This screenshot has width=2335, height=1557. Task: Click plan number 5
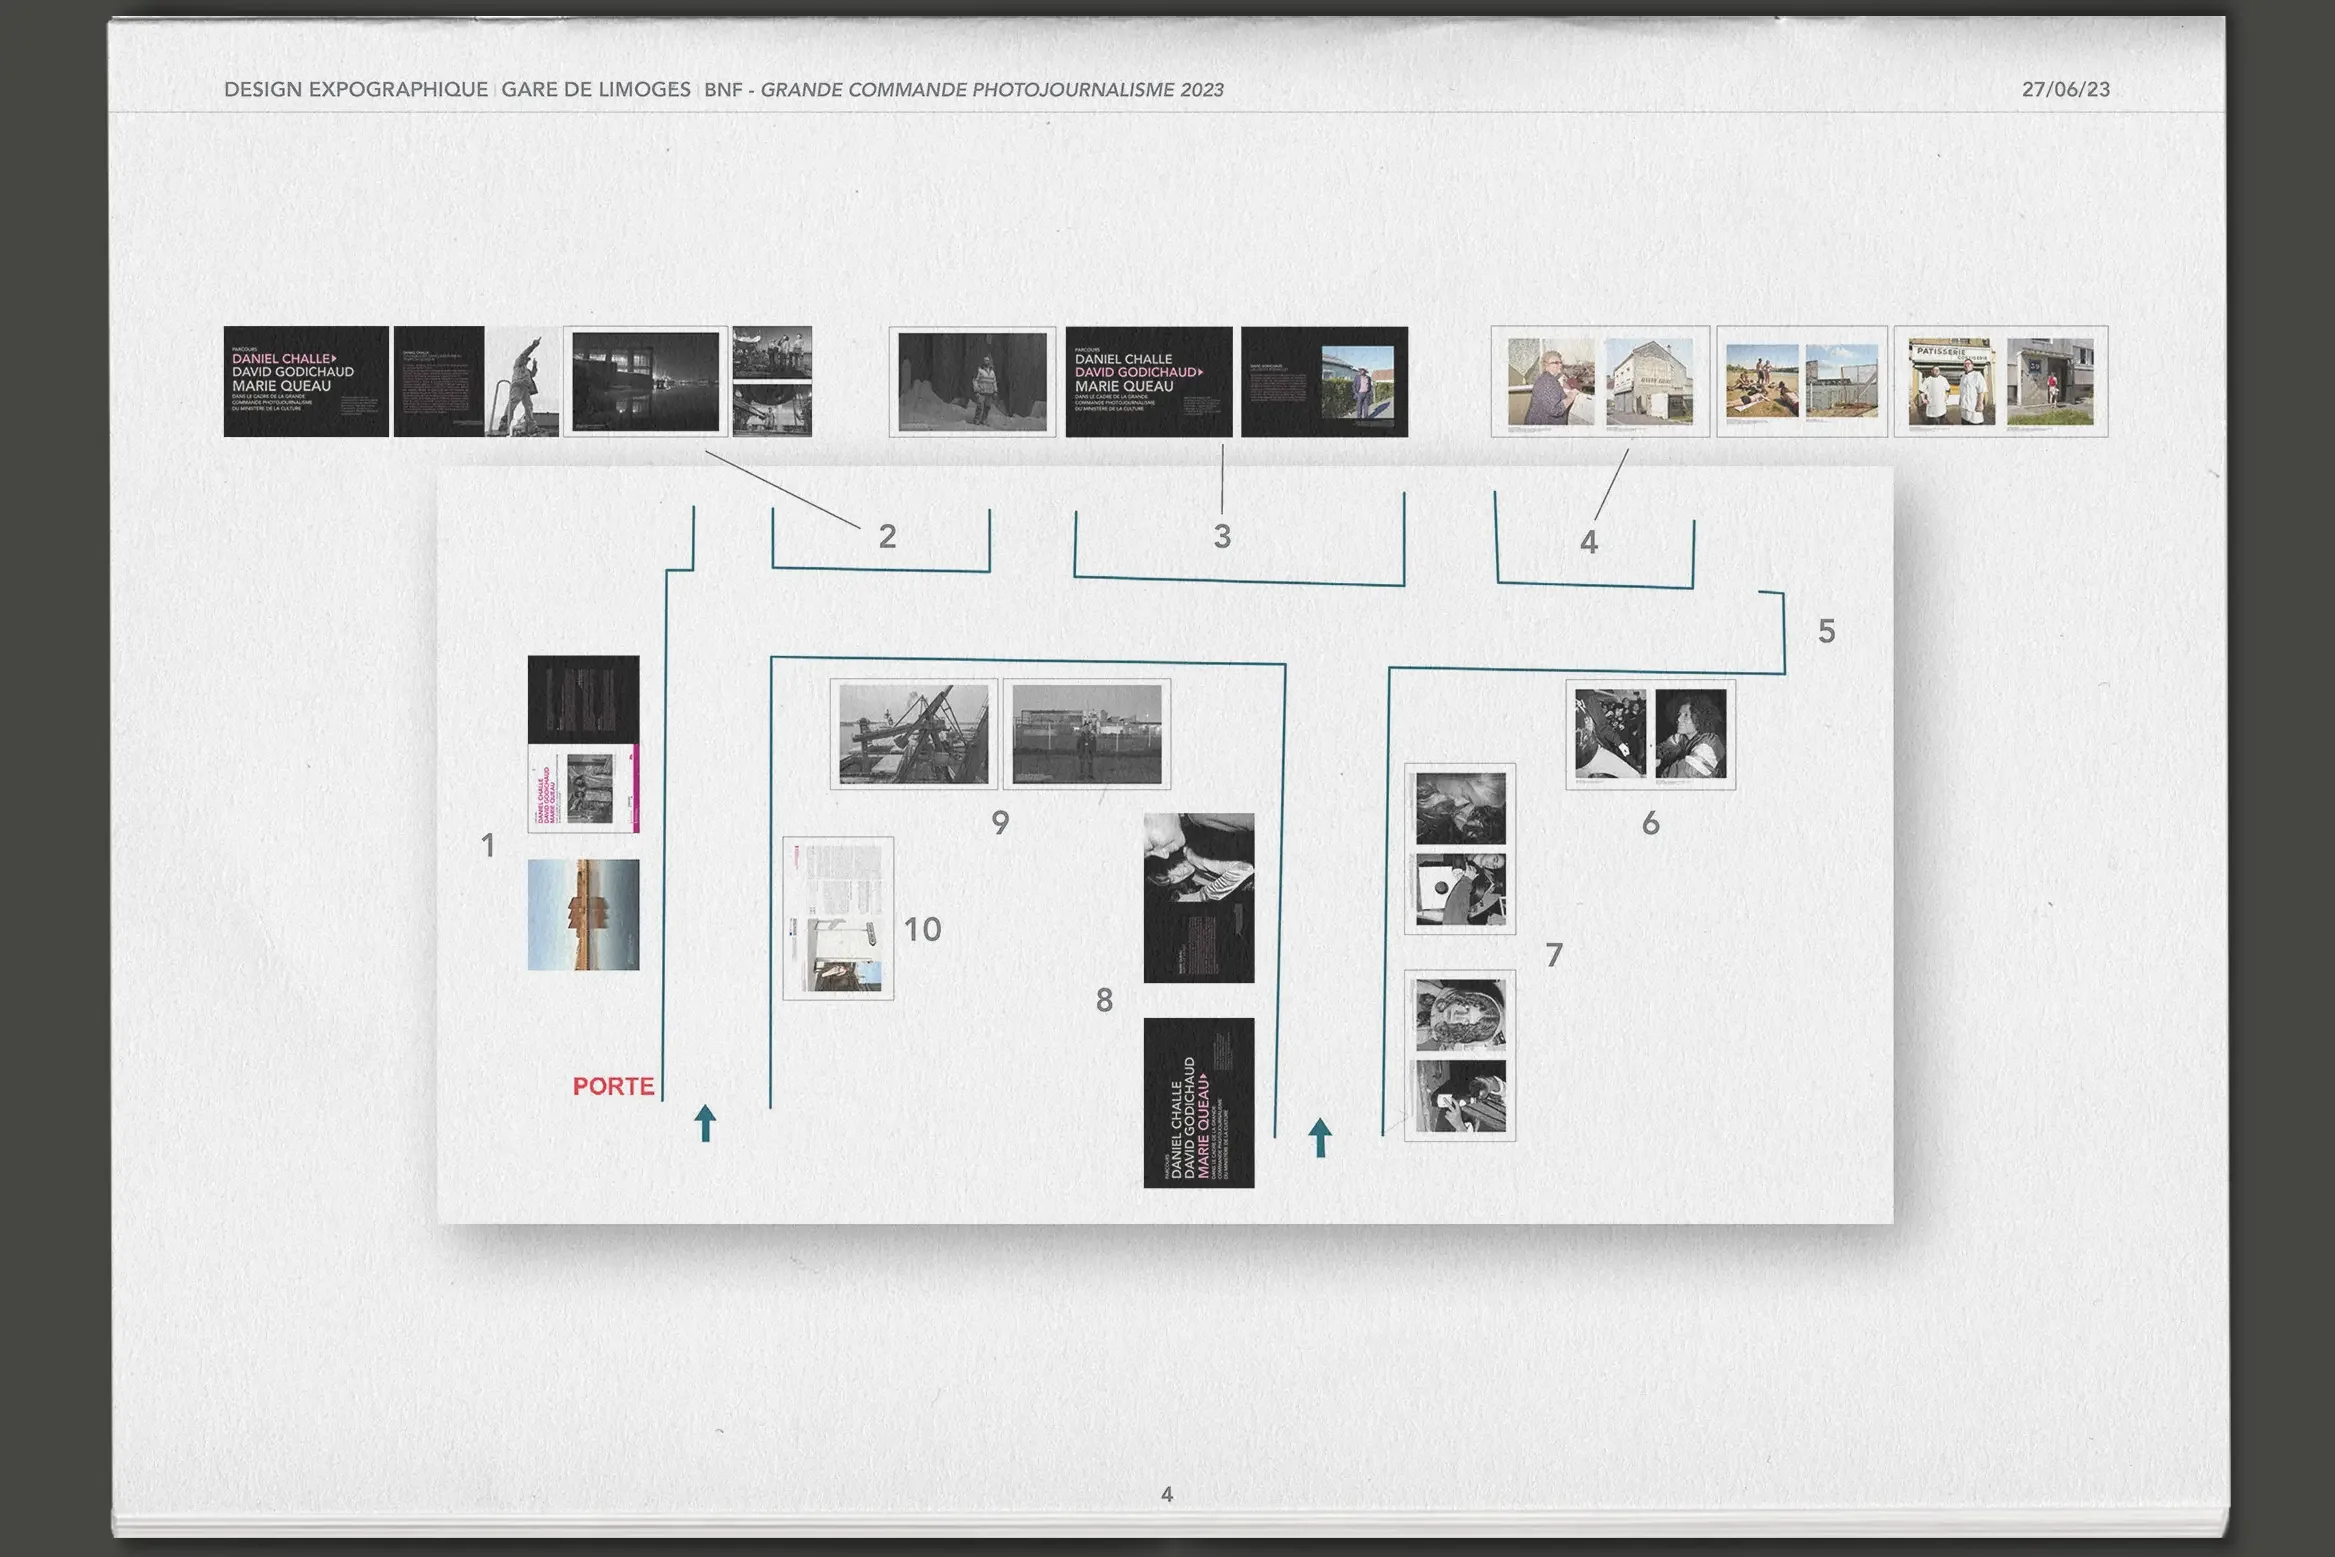click(x=1826, y=632)
